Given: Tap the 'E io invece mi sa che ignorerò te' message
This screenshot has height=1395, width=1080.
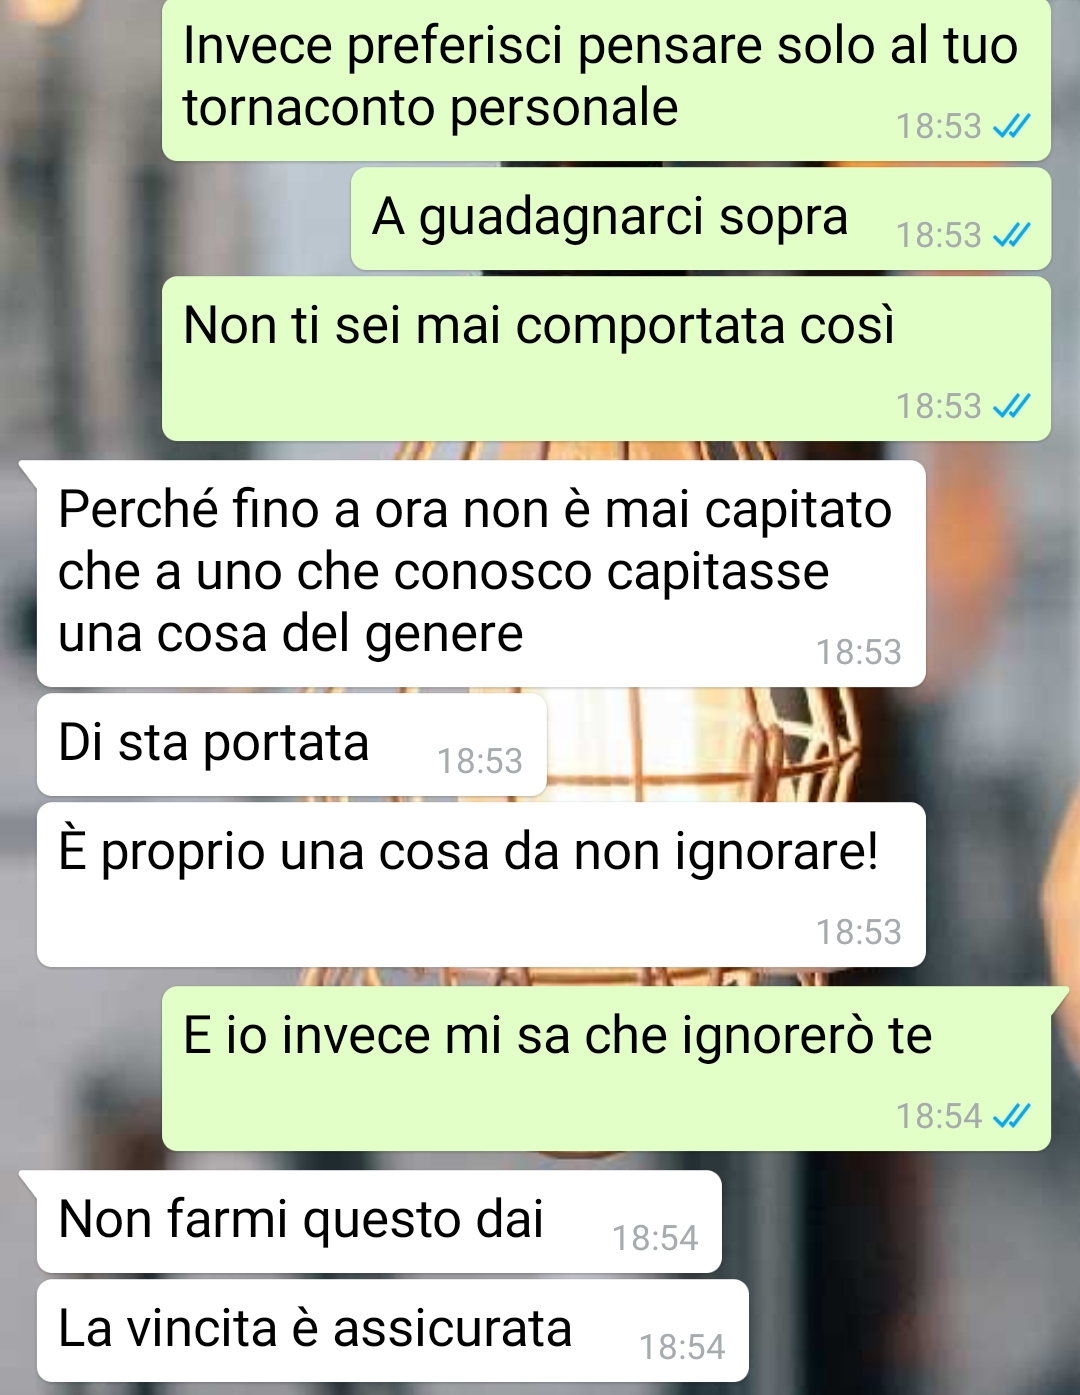Looking at the screenshot, I should pyautogui.click(x=606, y=1068).
